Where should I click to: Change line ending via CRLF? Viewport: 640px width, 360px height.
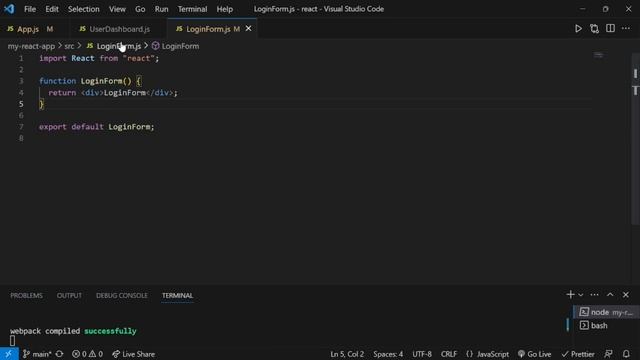click(449, 354)
